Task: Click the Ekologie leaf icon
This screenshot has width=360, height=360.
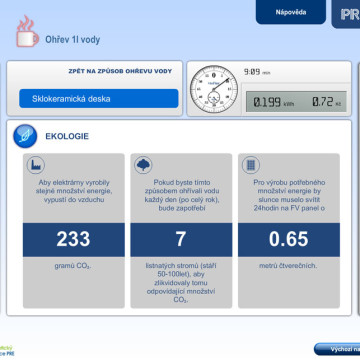Action: [25, 136]
